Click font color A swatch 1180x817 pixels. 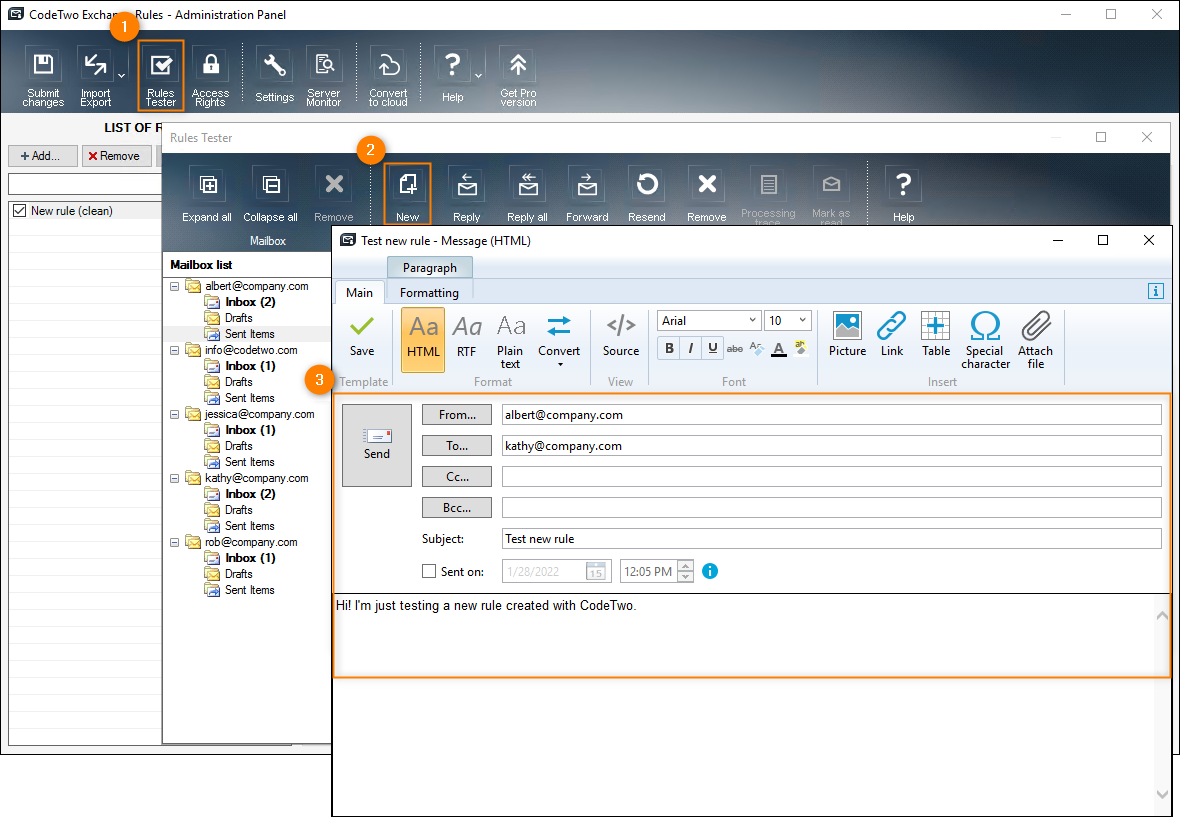click(x=779, y=348)
